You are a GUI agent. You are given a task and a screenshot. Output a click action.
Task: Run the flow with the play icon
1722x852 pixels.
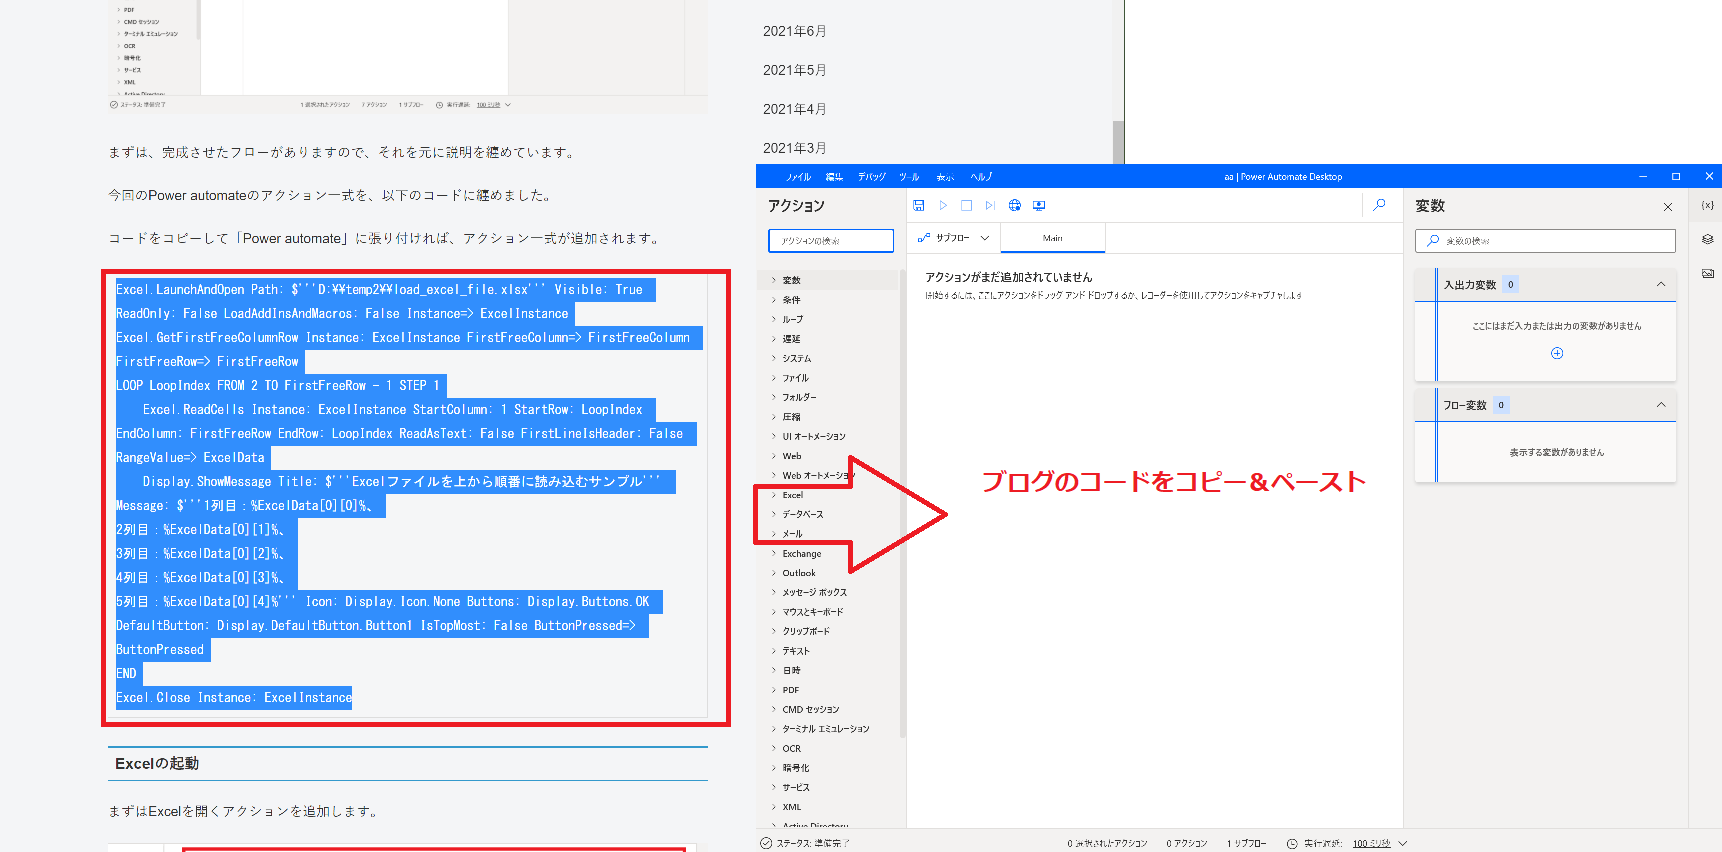click(x=943, y=205)
